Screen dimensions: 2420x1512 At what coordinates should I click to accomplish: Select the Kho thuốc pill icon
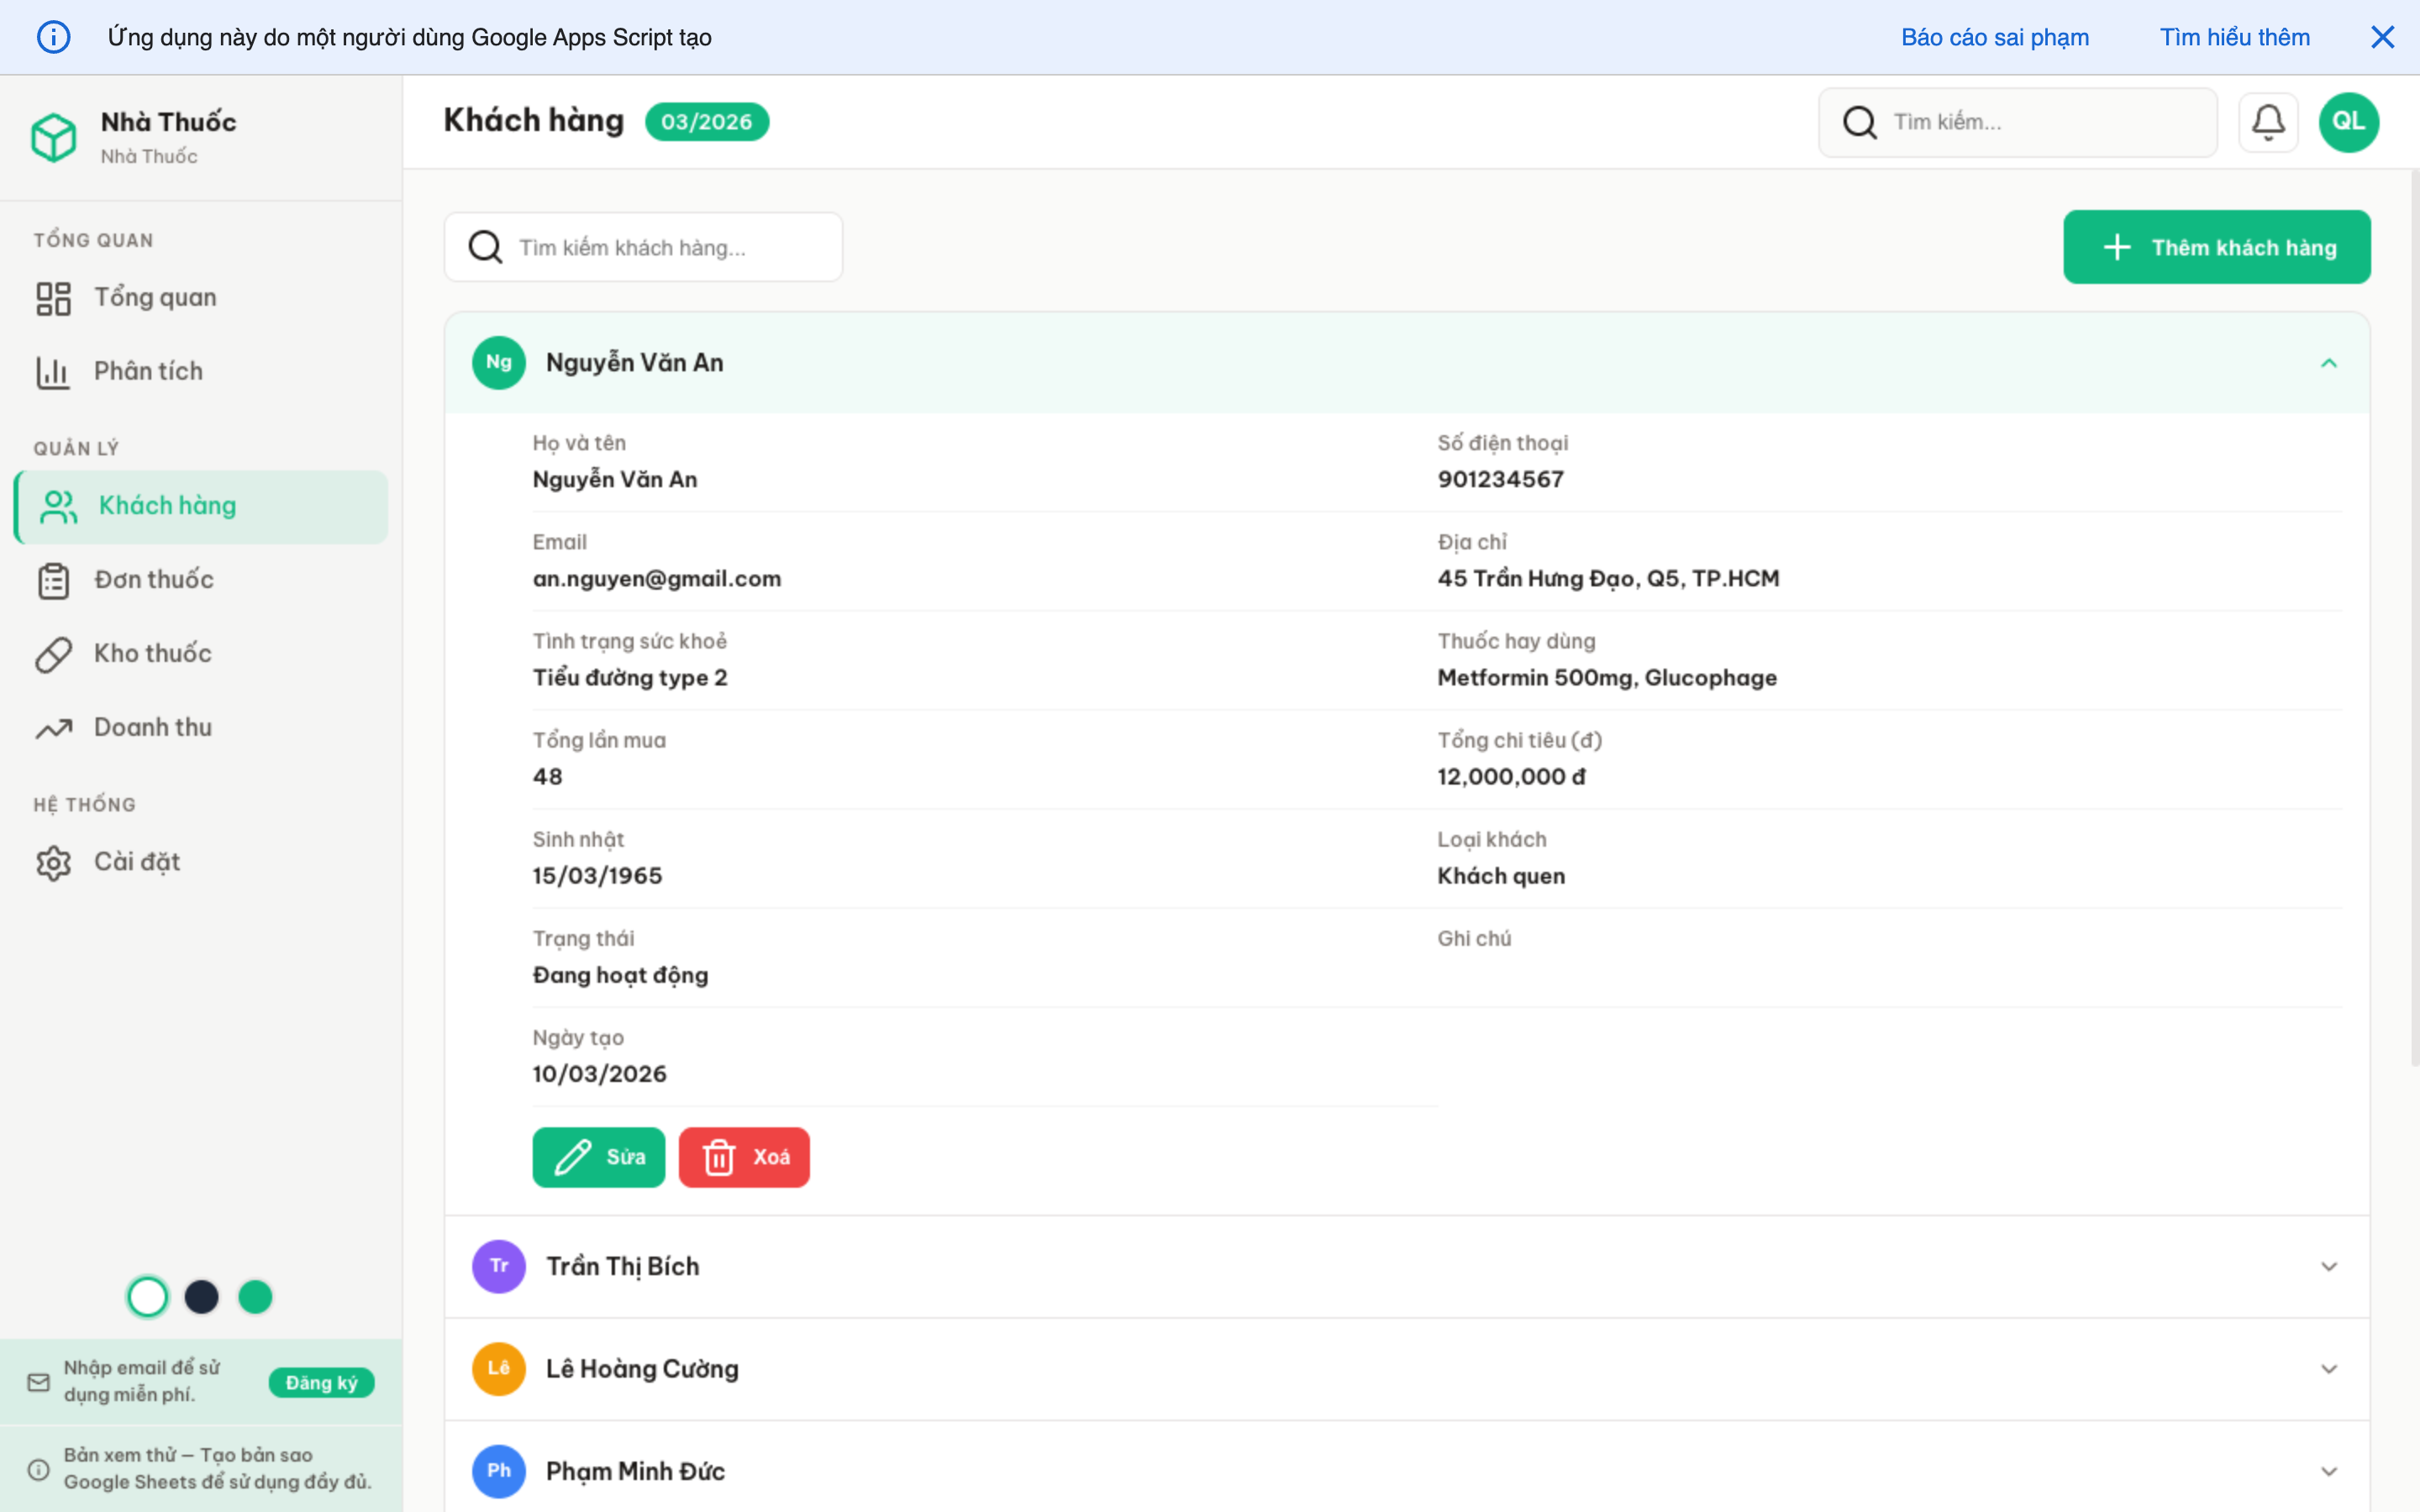(53, 653)
